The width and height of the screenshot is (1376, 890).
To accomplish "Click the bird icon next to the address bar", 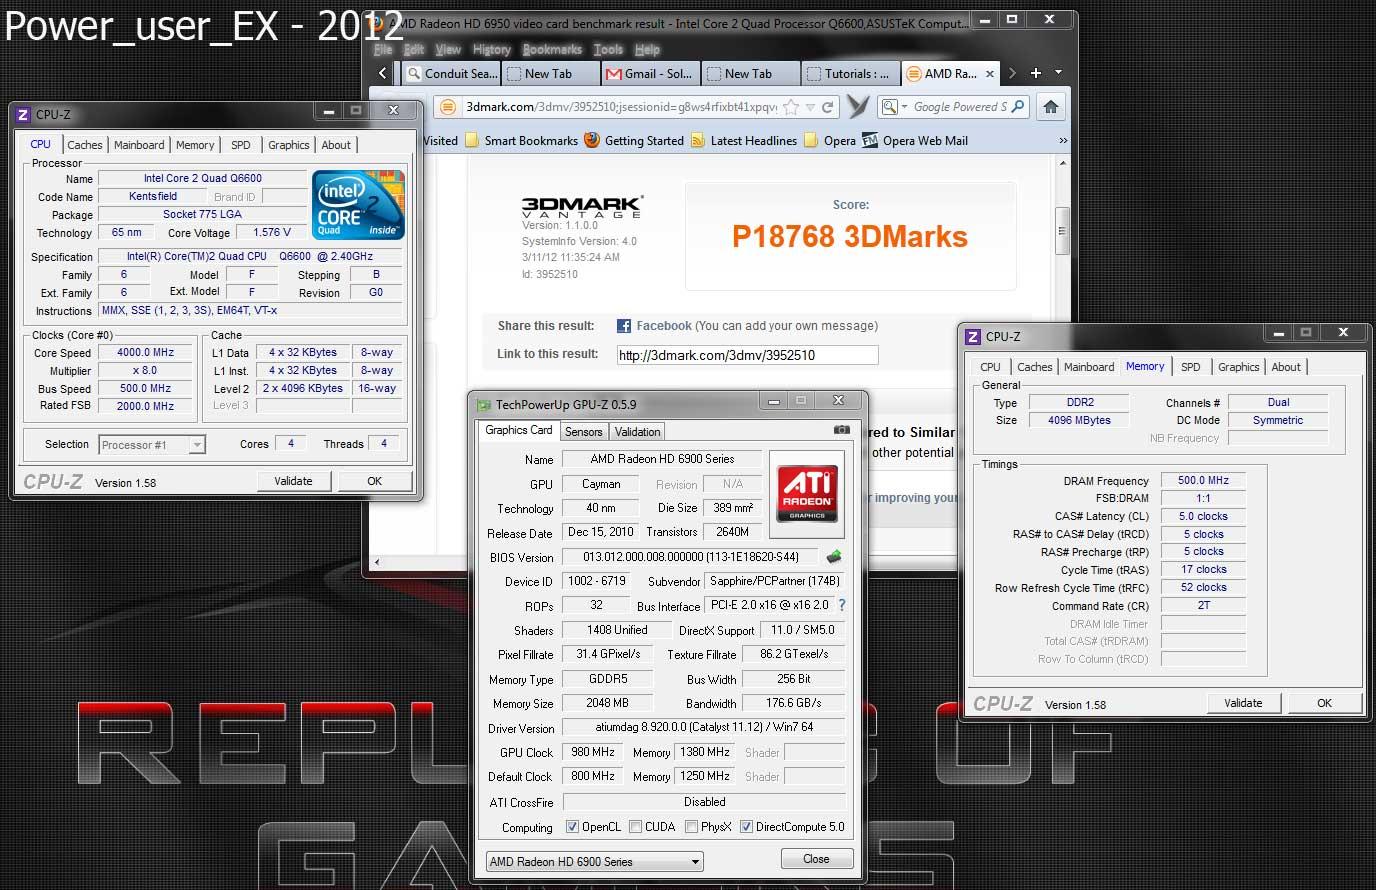I will coord(857,106).
